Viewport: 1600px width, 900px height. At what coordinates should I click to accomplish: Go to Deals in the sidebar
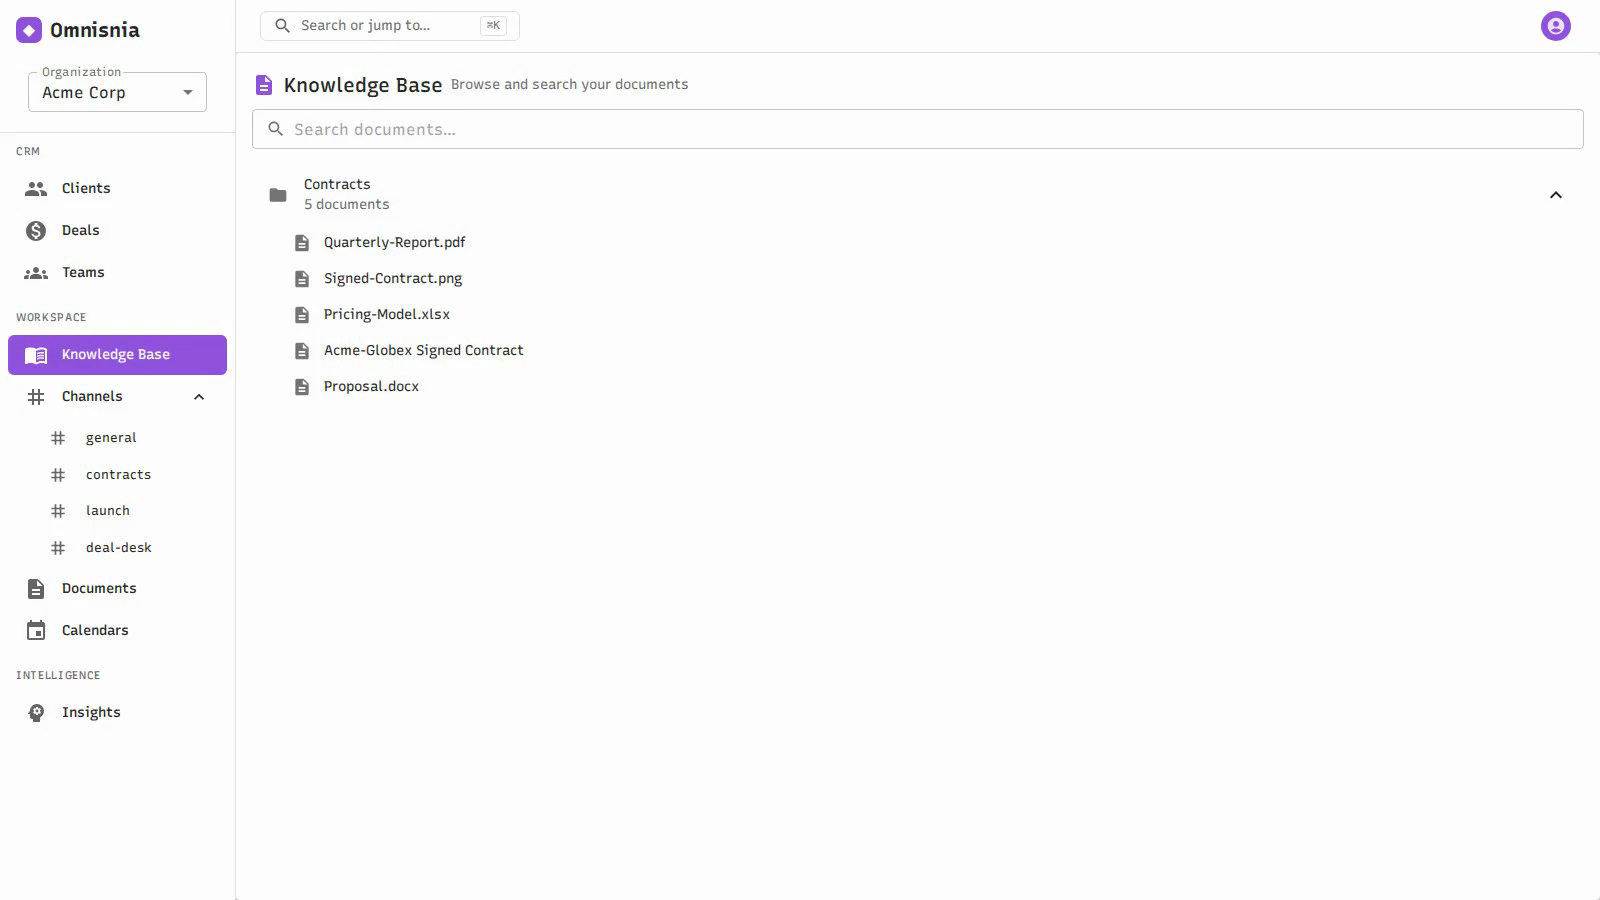117,230
